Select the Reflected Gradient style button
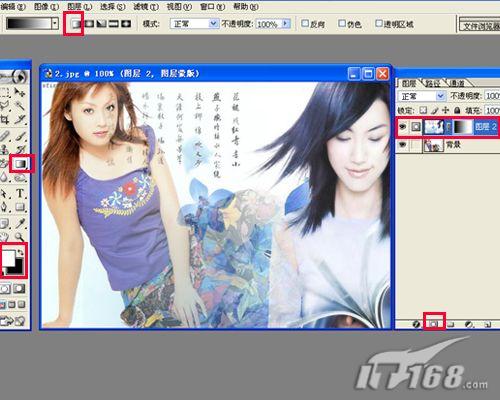 point(114,24)
